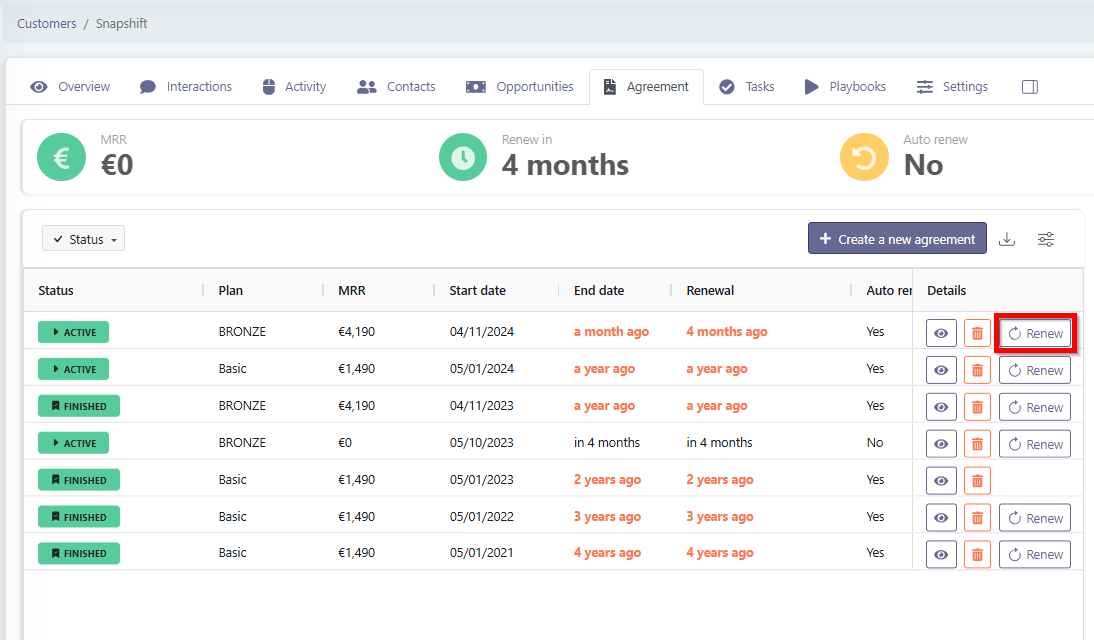Screen dimensions: 1094x640
Task: Click Create a new agreement button
Action: 897,239
